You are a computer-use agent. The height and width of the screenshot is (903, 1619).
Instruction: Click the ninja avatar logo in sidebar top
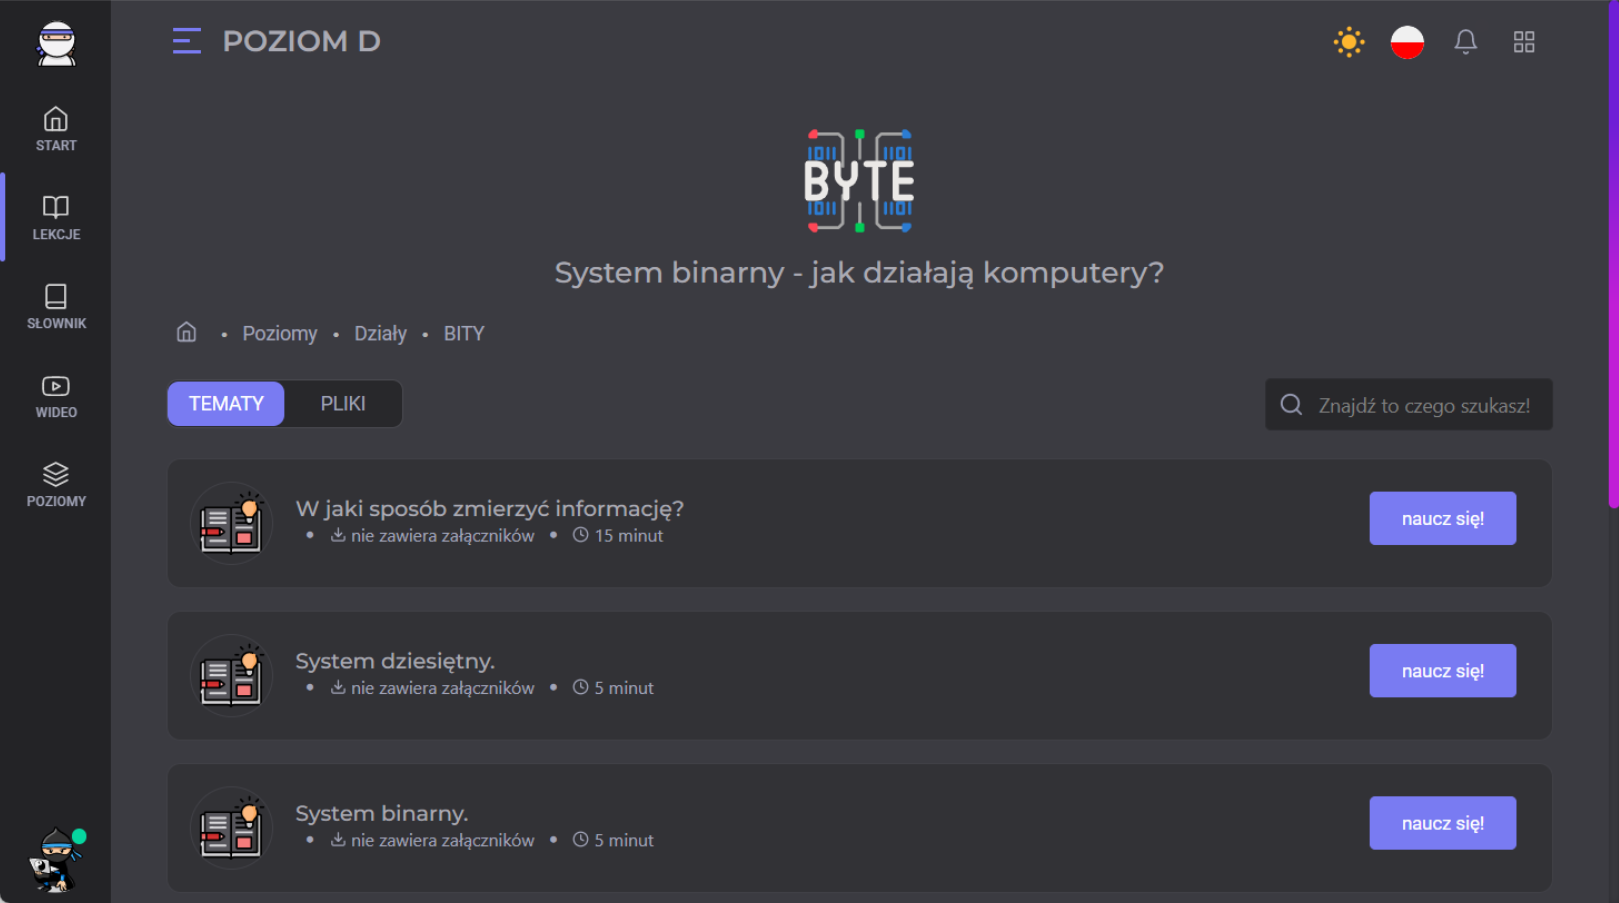coord(56,43)
